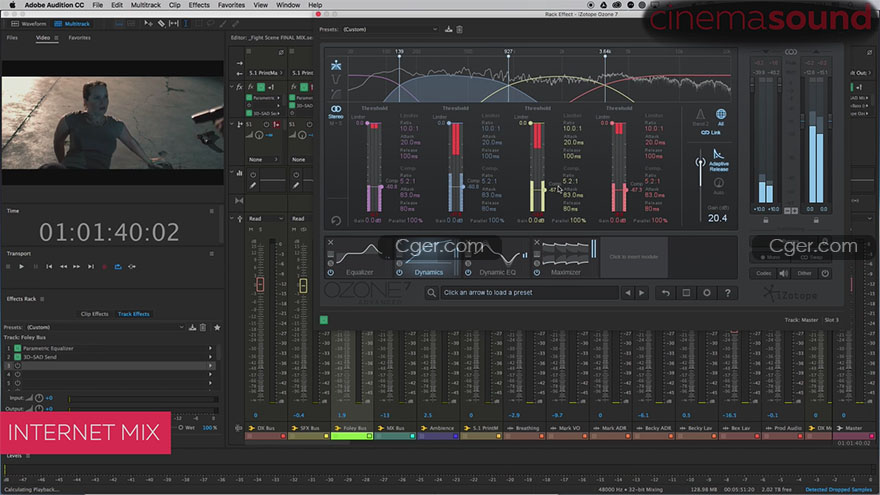Expand effect slot 3 arrow menu
This screenshot has width=880, height=495.
210,366
